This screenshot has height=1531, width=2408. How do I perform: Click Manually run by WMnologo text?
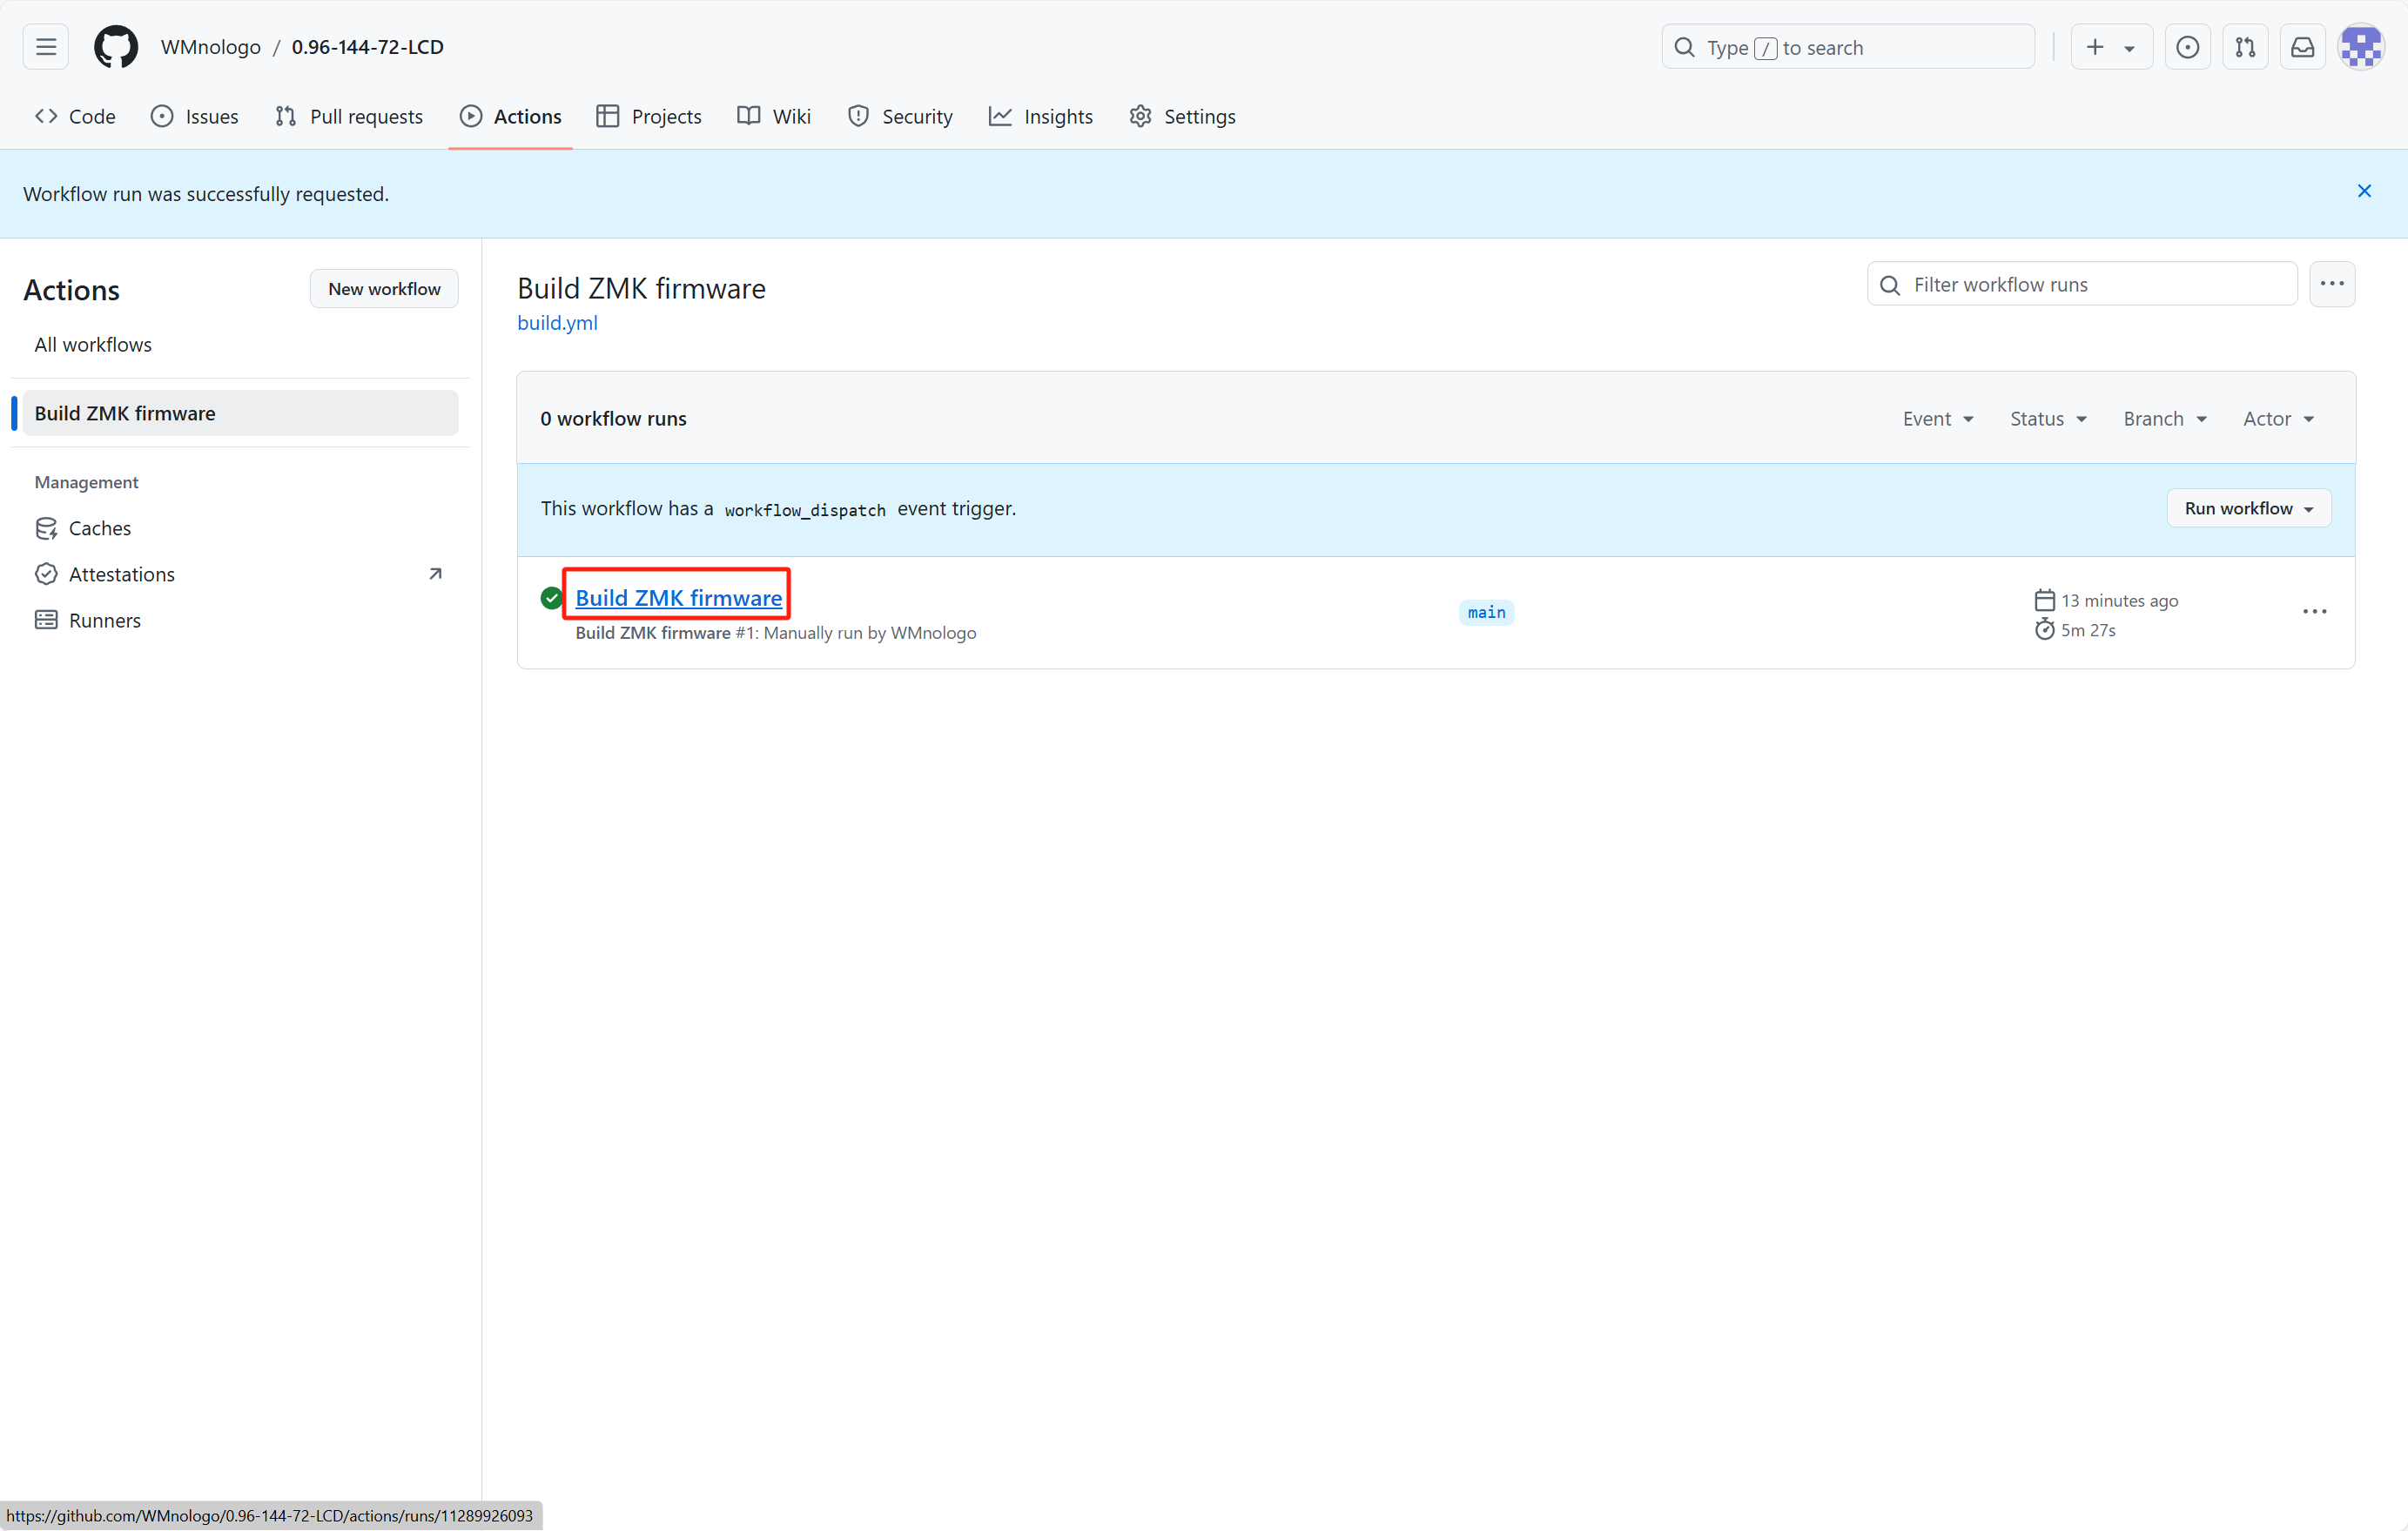click(870, 633)
